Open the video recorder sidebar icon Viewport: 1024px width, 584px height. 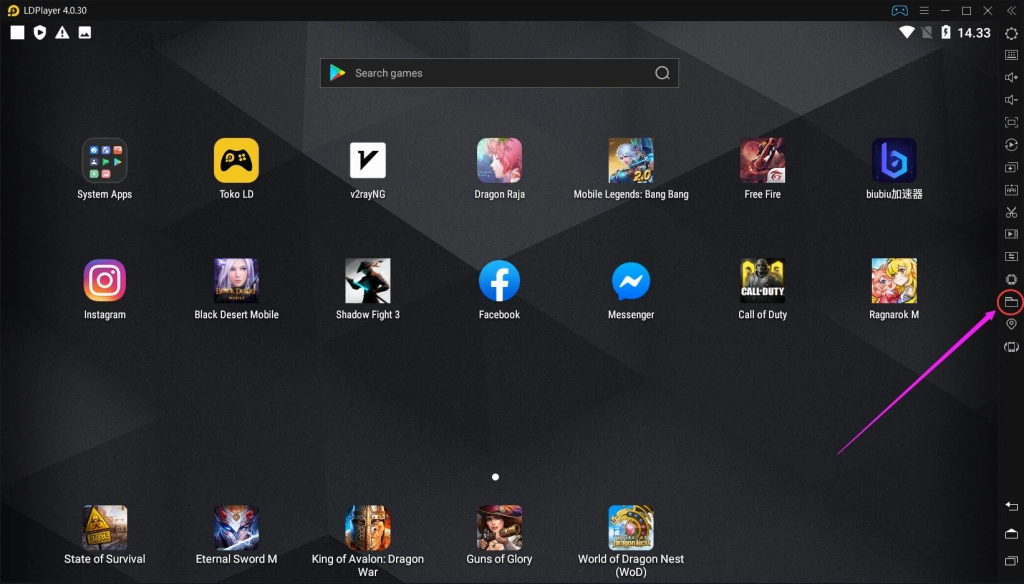(1011, 234)
